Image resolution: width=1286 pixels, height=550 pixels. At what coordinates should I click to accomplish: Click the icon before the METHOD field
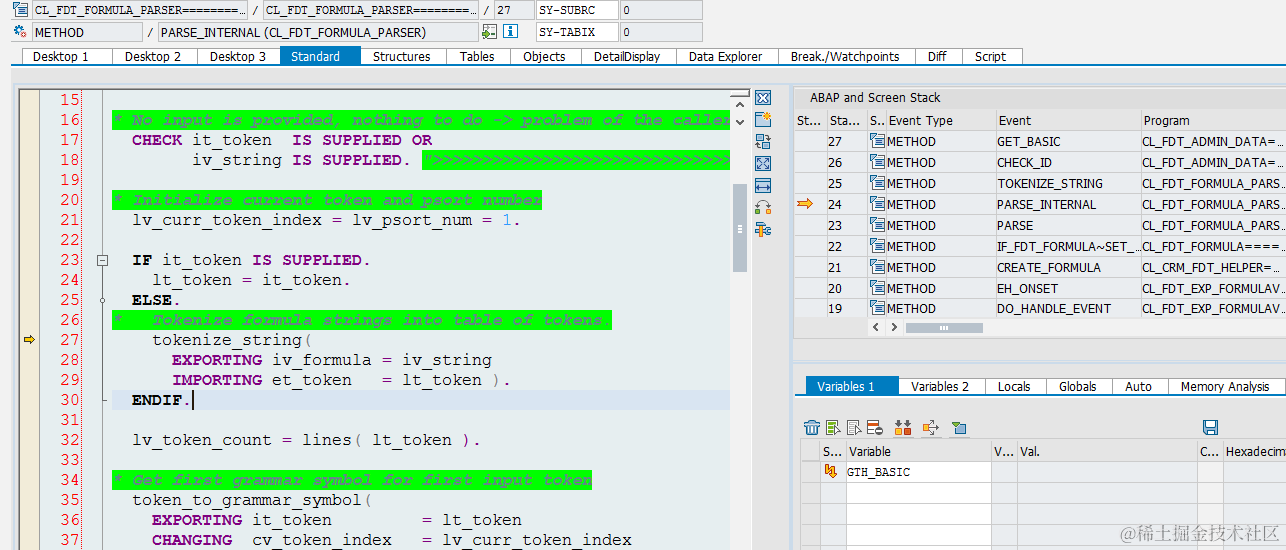(x=20, y=32)
